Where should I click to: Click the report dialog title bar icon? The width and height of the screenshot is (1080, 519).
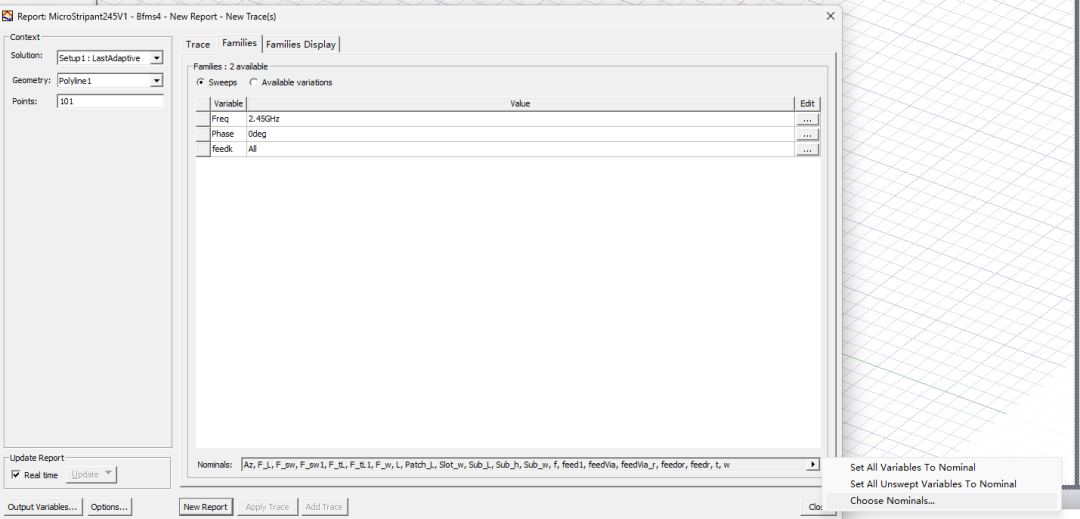(x=8, y=16)
